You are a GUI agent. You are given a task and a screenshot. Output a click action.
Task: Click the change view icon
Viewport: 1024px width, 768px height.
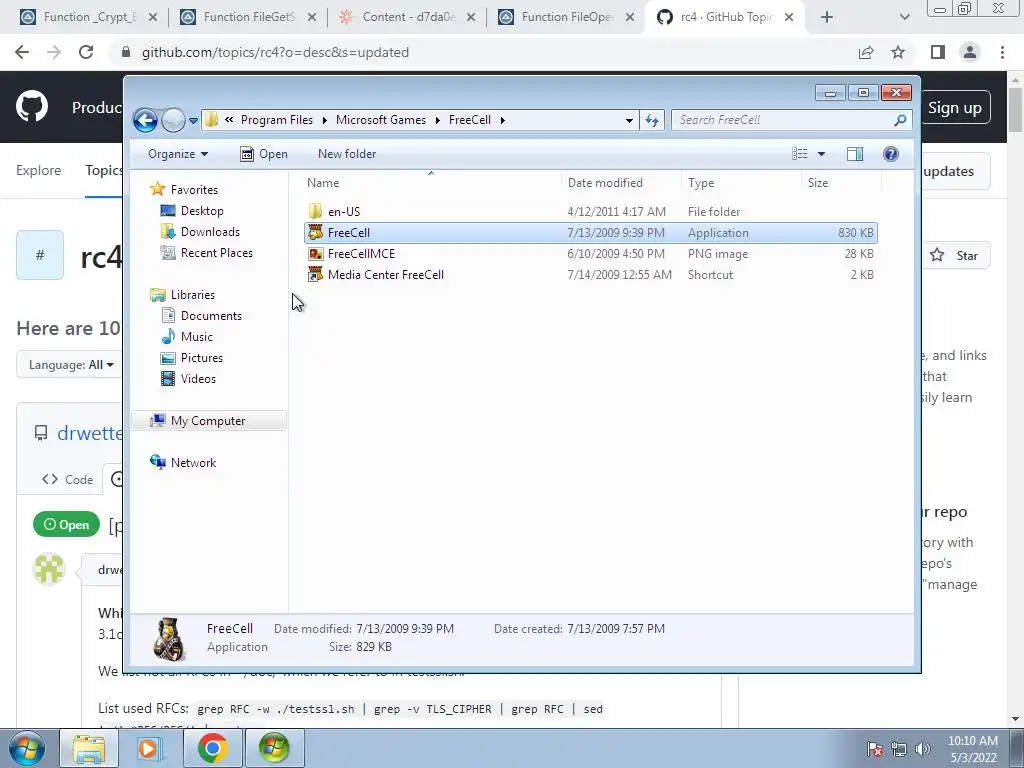pos(799,154)
